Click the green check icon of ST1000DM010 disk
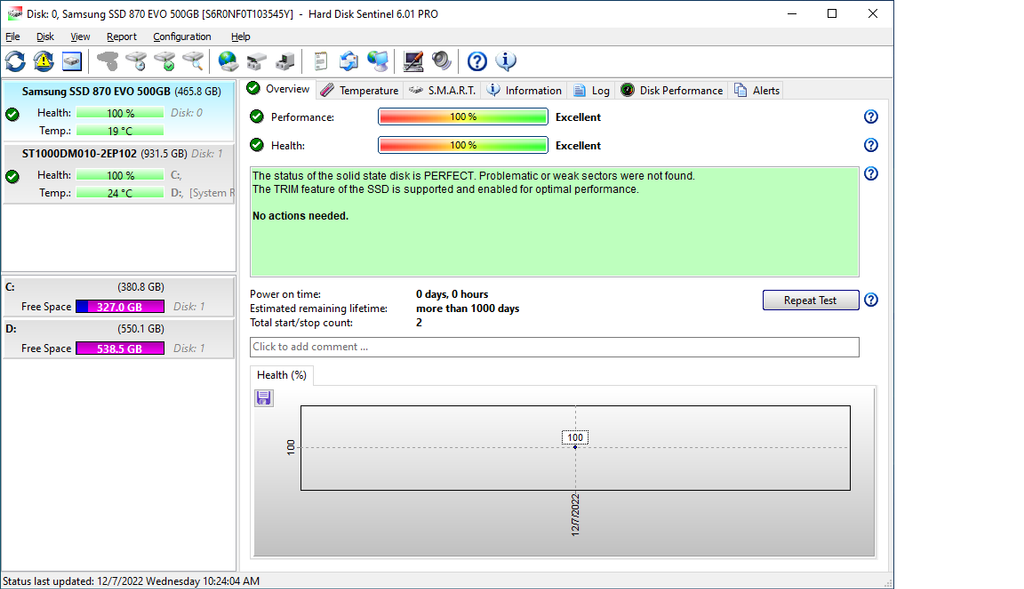1024x589 pixels. 12,176
